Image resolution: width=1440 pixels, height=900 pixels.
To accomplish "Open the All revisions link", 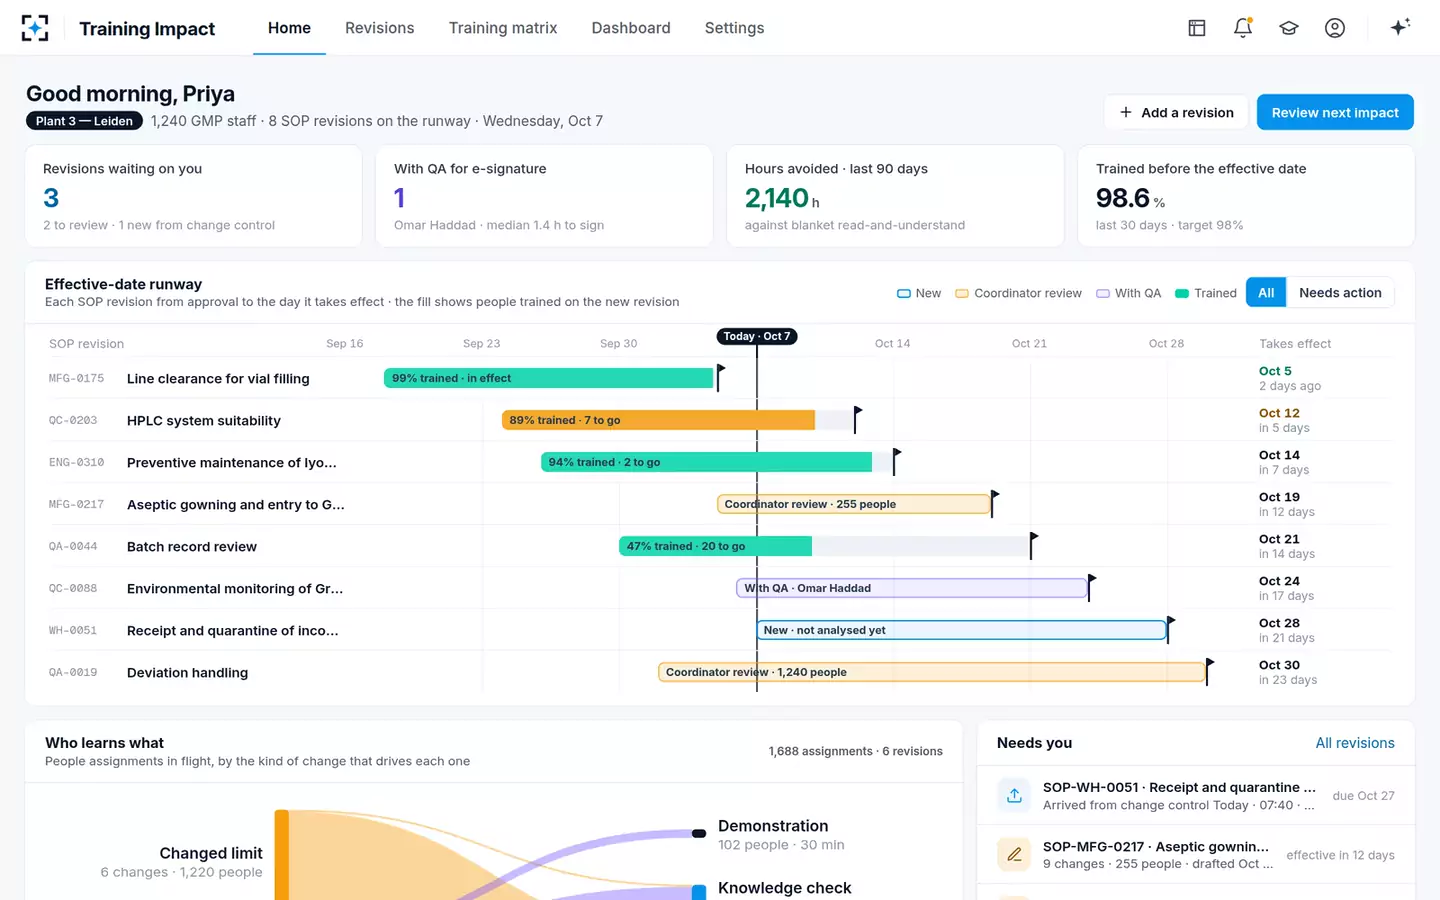I will [1355, 743].
